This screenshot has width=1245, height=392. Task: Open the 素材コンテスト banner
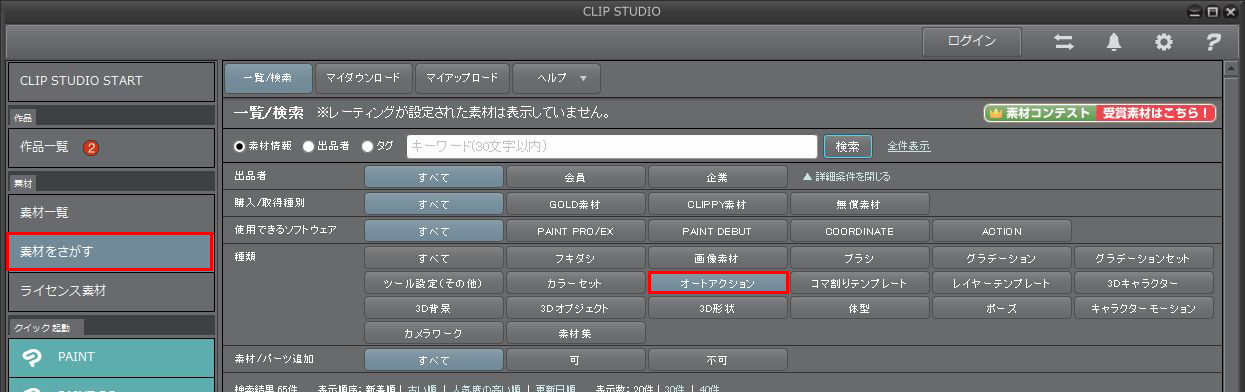click(x=1100, y=113)
